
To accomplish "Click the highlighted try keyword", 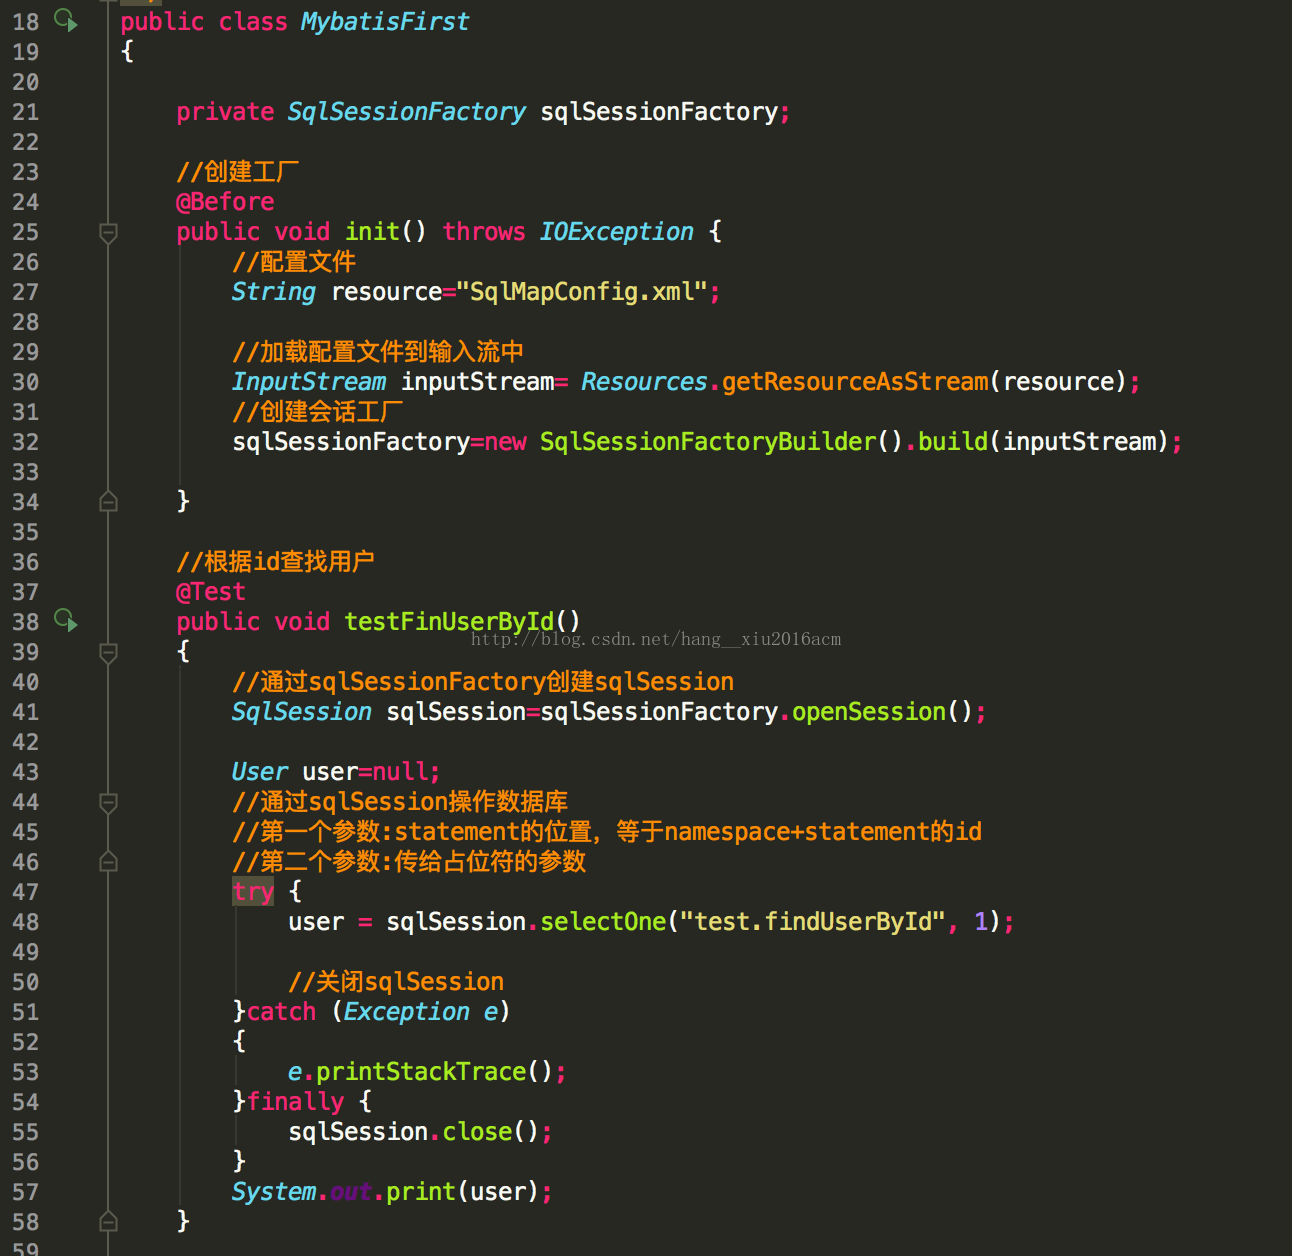I will tap(253, 892).
